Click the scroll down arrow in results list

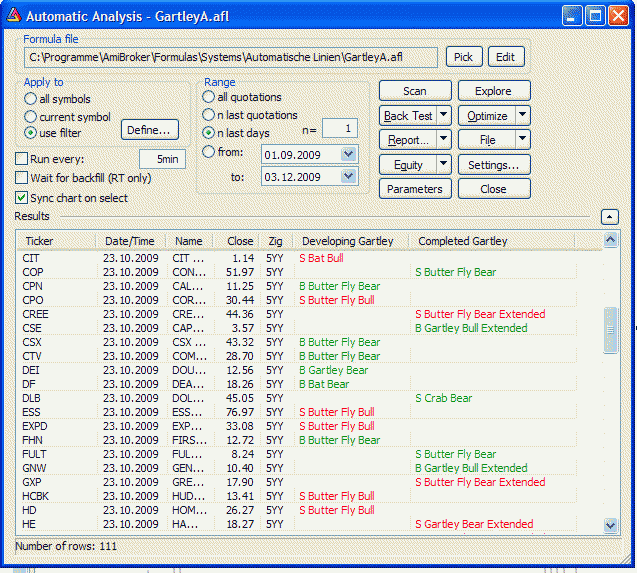tap(611, 525)
